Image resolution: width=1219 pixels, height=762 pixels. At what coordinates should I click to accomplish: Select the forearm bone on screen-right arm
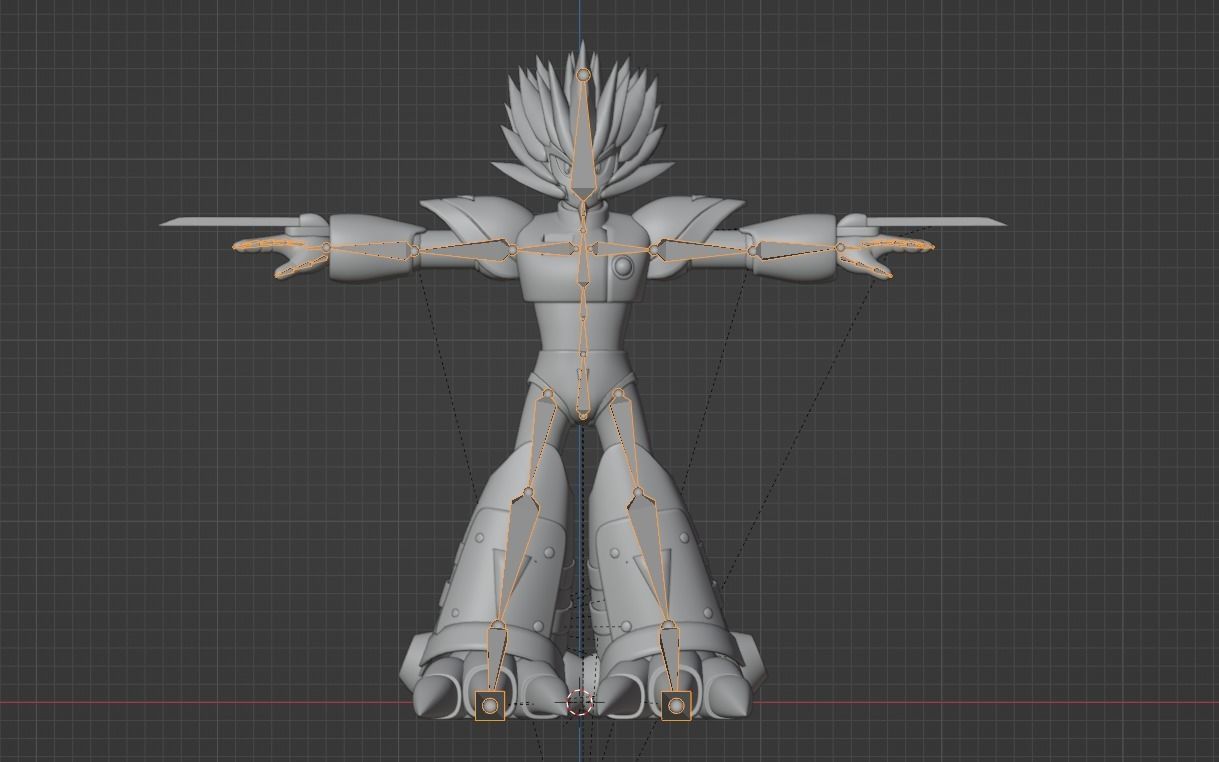(x=797, y=249)
